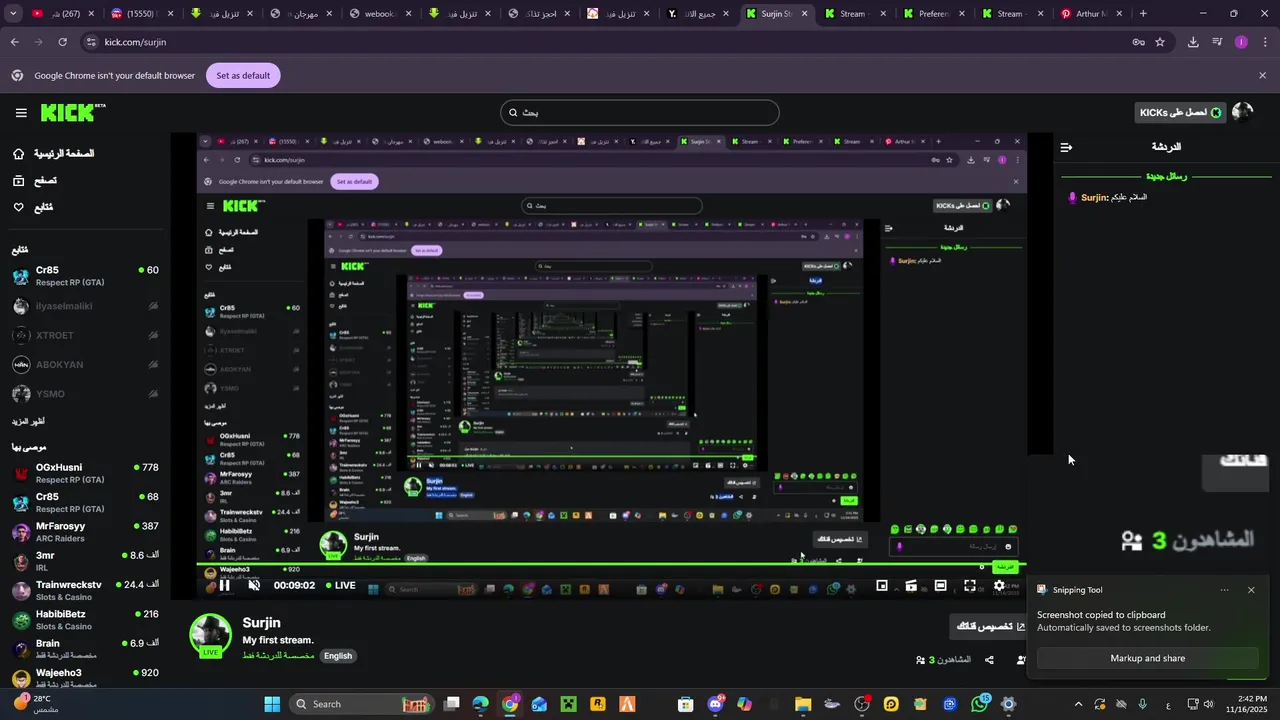Open WhatsApp from taskbar

(979, 704)
